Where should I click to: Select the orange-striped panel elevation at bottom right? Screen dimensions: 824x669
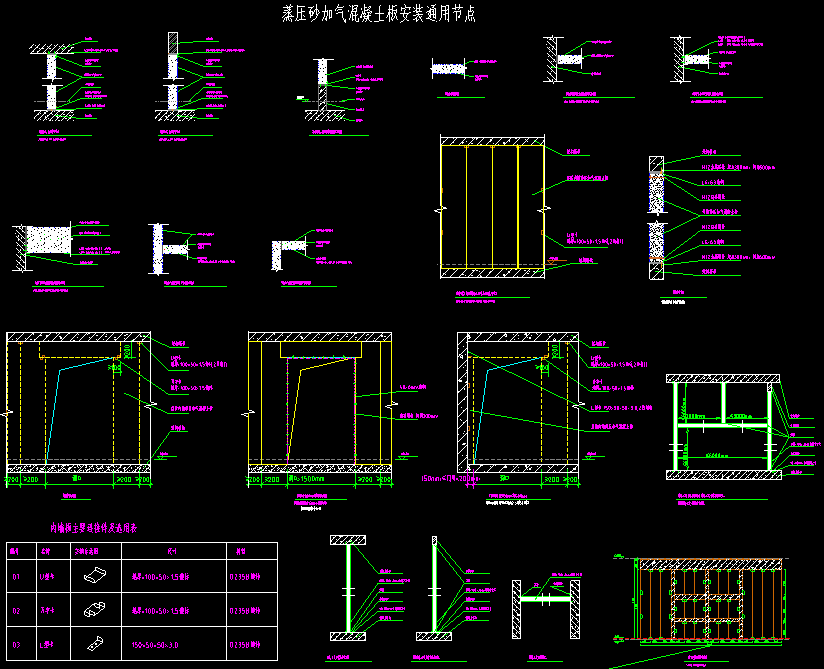coord(711,598)
